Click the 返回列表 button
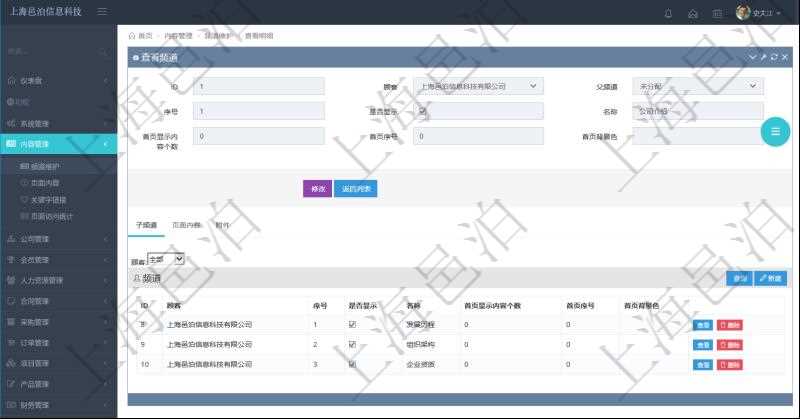The width and height of the screenshot is (800, 419). click(x=355, y=189)
